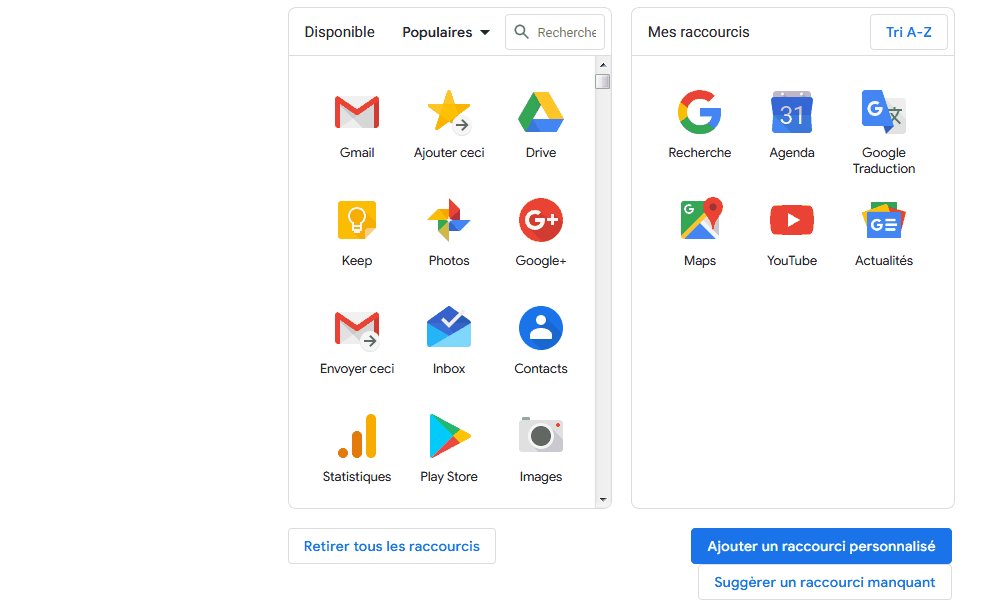Click the scrollbar down arrow in Disponible list
The width and height of the screenshot is (986, 610).
click(603, 500)
